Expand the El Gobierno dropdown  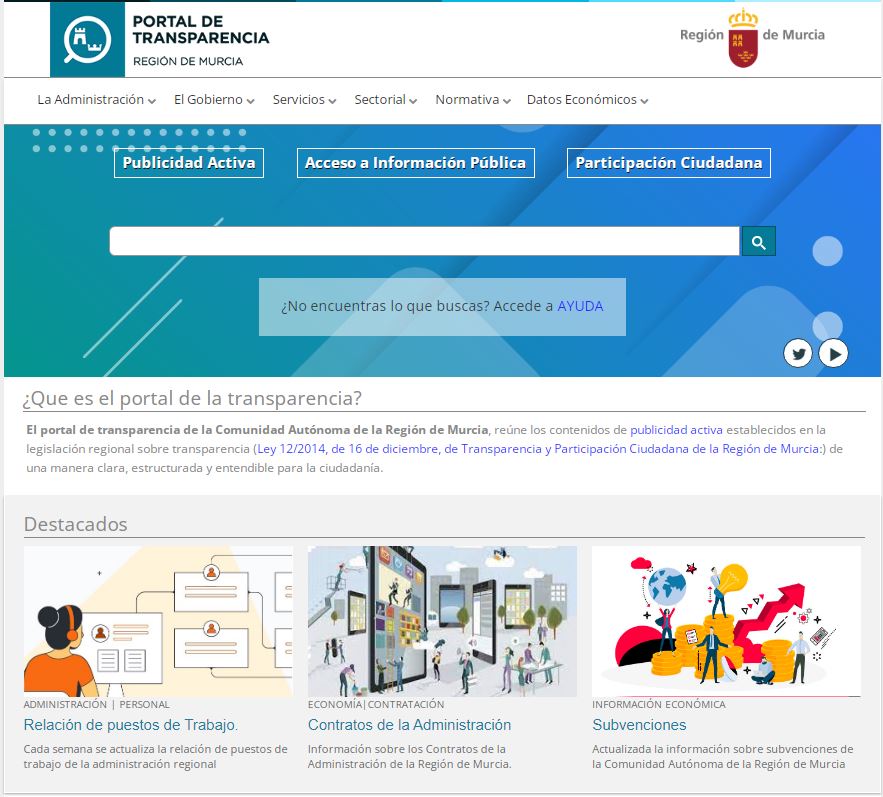click(x=213, y=100)
